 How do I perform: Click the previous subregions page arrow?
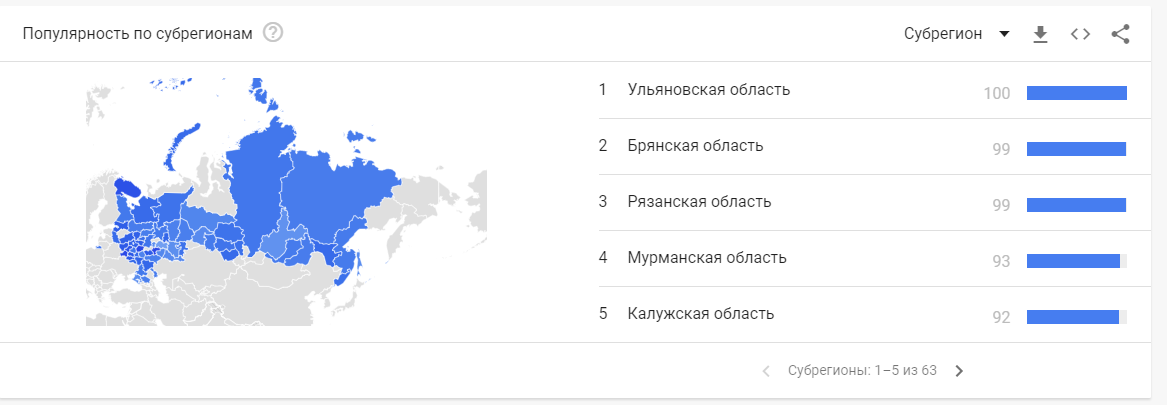(766, 370)
